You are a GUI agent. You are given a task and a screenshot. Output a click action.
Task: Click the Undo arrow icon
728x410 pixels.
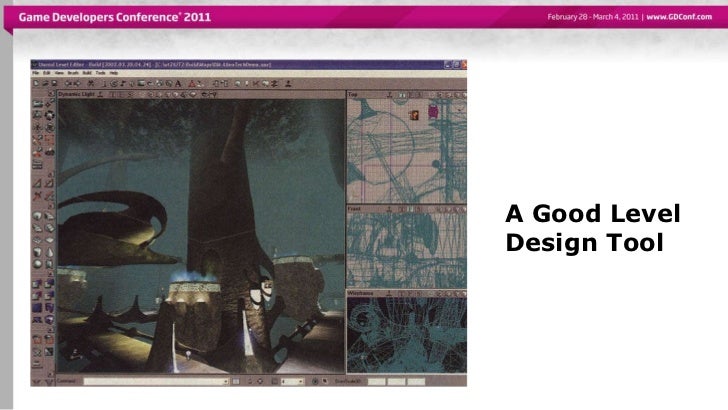coord(67,84)
